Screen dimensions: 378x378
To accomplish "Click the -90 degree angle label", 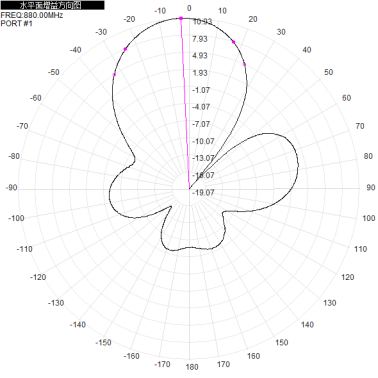I will click(11, 187).
